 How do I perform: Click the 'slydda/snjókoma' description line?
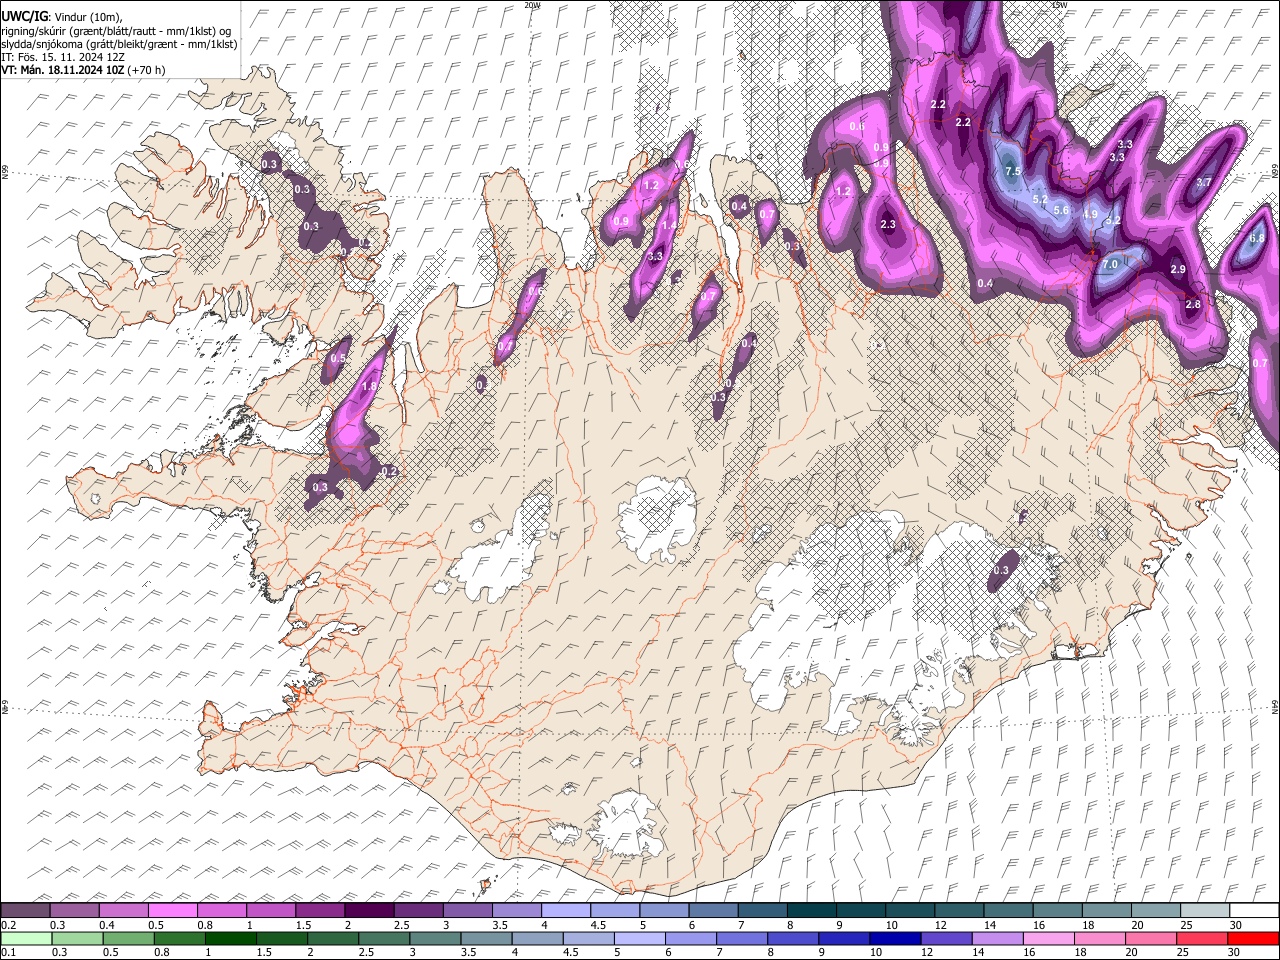coord(119,44)
